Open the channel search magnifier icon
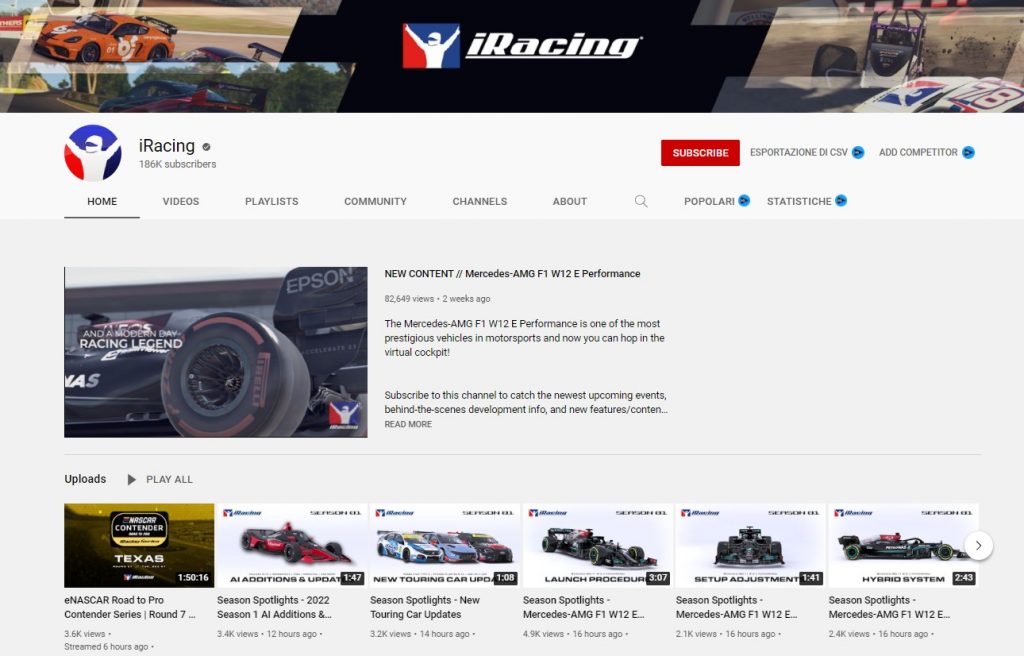Viewport: 1024px width, 656px height. tap(641, 201)
